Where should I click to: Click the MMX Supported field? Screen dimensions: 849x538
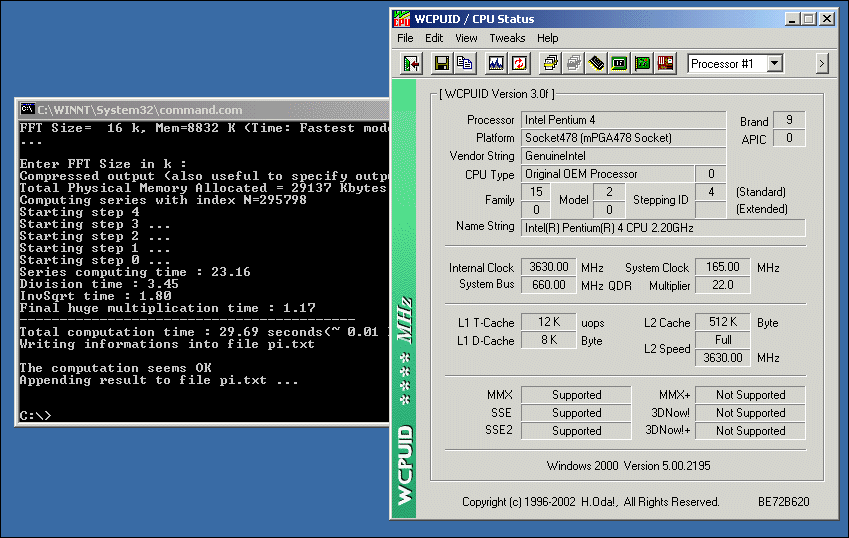tap(576, 395)
